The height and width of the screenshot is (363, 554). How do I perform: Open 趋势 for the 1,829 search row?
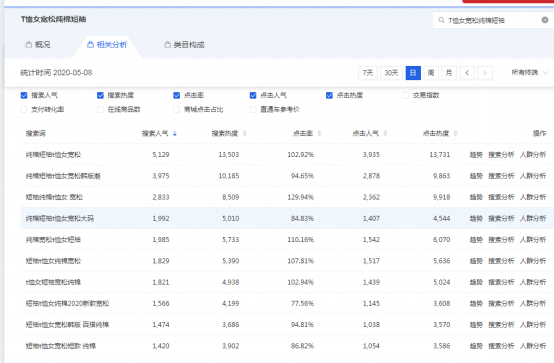point(476,261)
